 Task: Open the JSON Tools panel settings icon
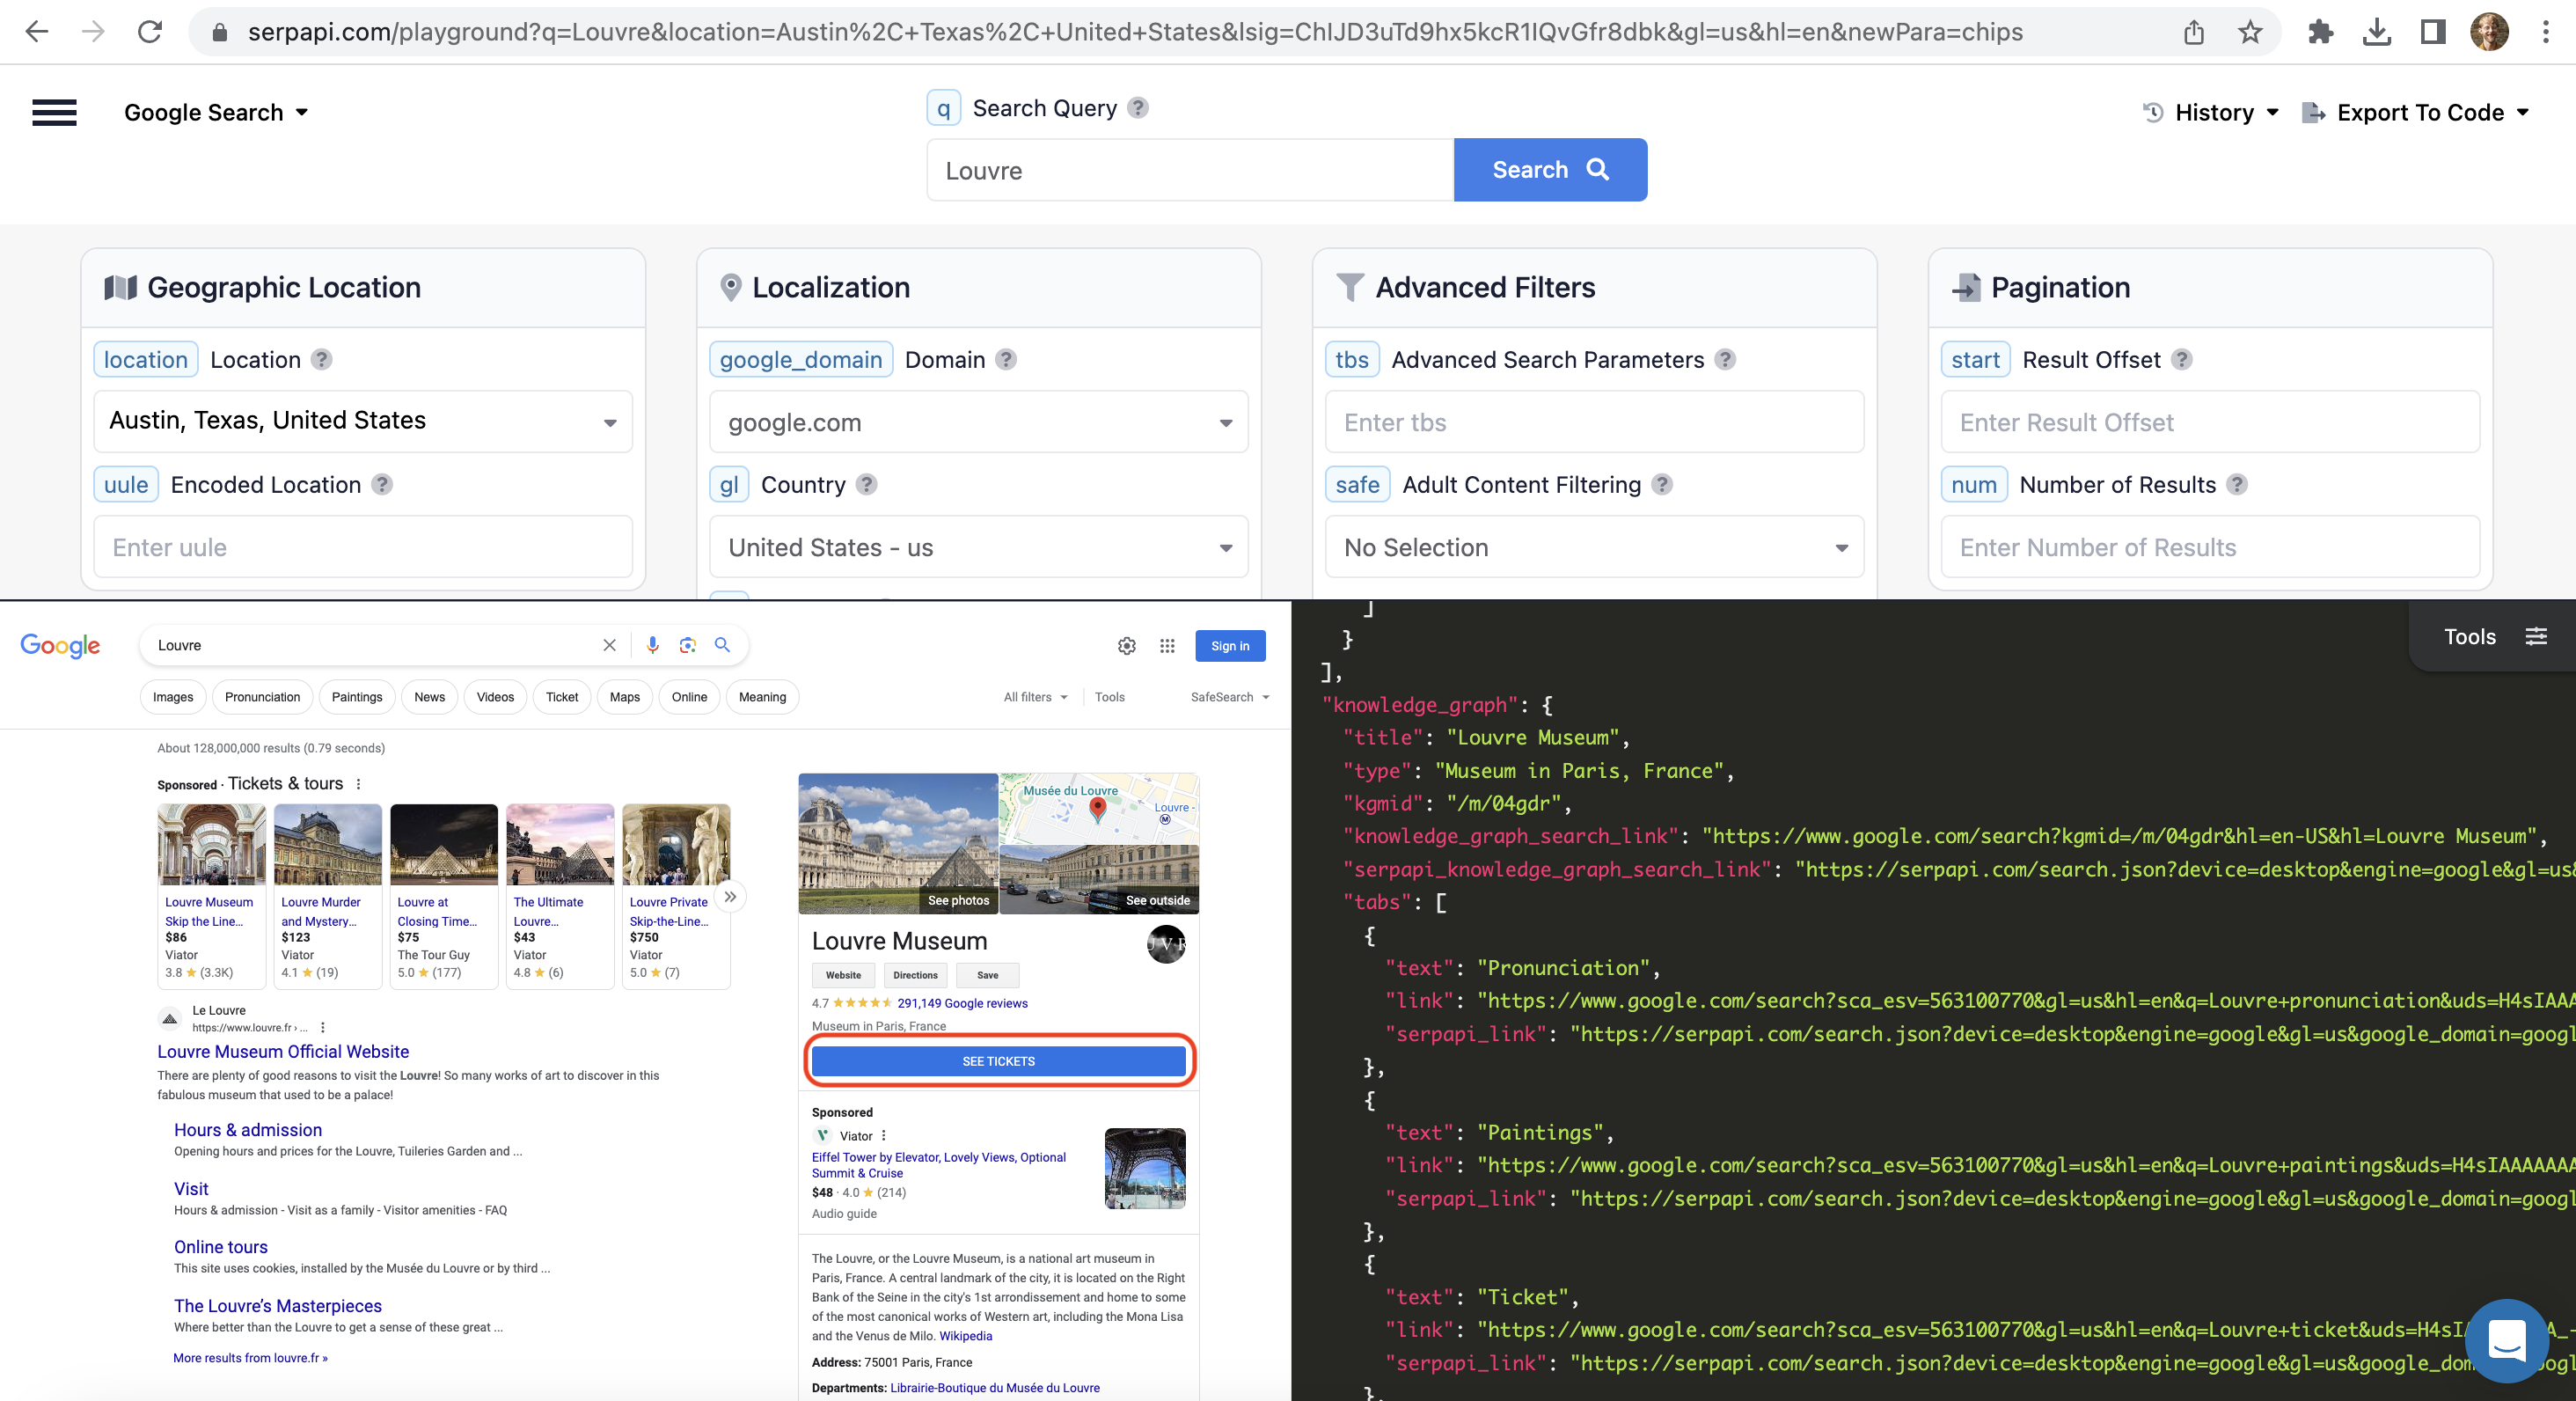[2537, 636]
